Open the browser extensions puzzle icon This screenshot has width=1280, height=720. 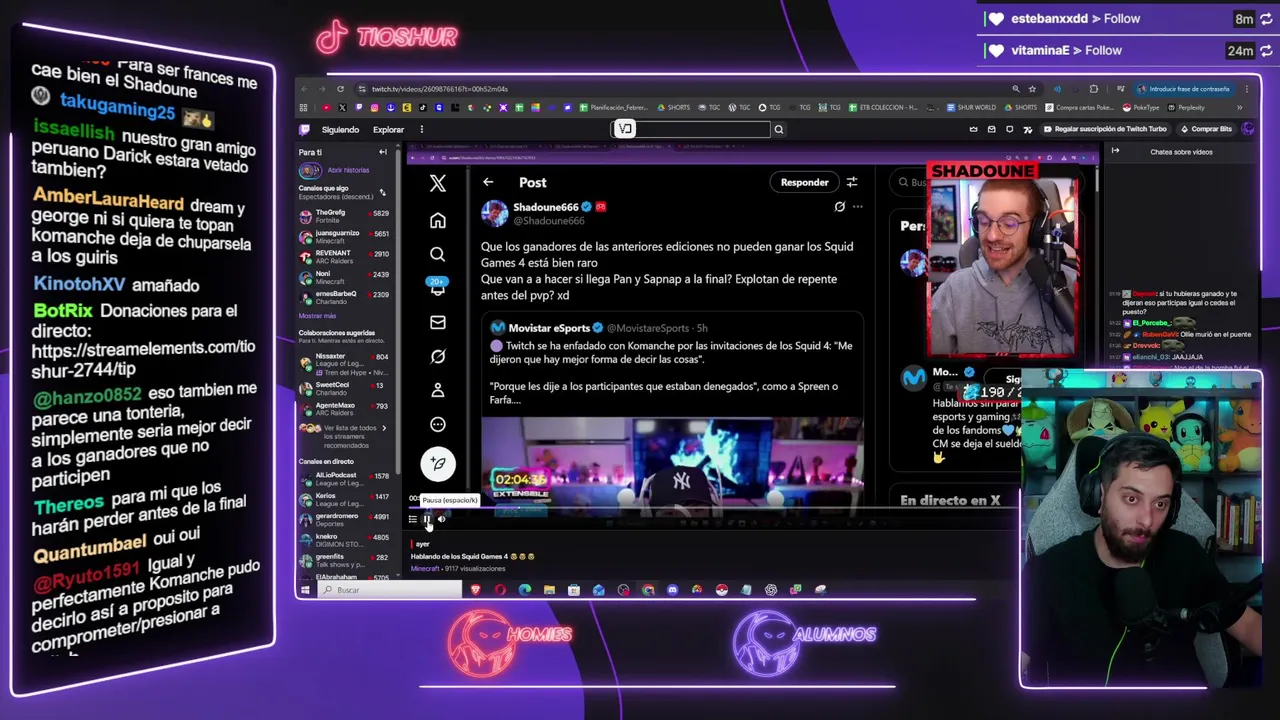pyautogui.click(x=1093, y=89)
